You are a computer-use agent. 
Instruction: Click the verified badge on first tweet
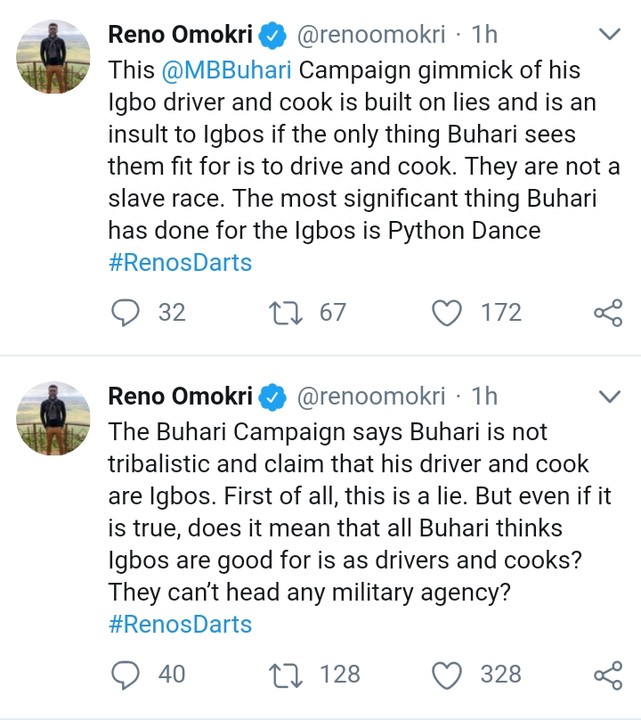[272, 36]
